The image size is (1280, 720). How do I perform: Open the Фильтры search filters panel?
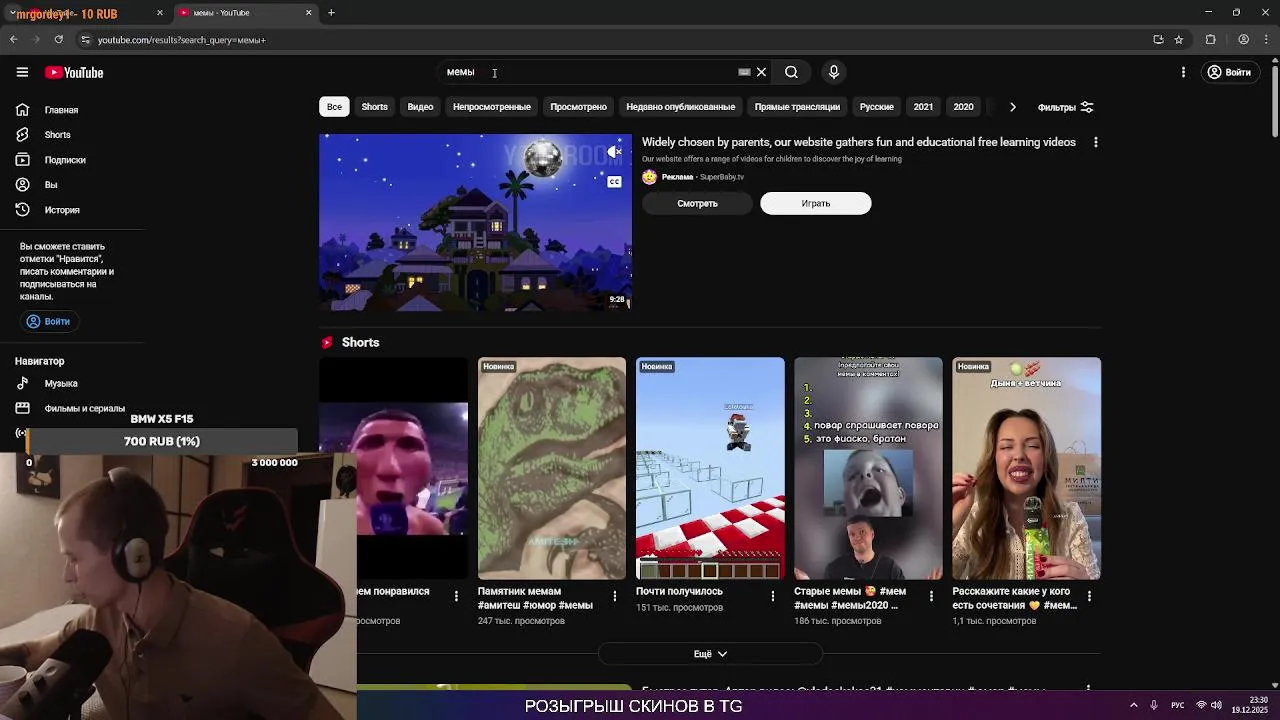1066,107
